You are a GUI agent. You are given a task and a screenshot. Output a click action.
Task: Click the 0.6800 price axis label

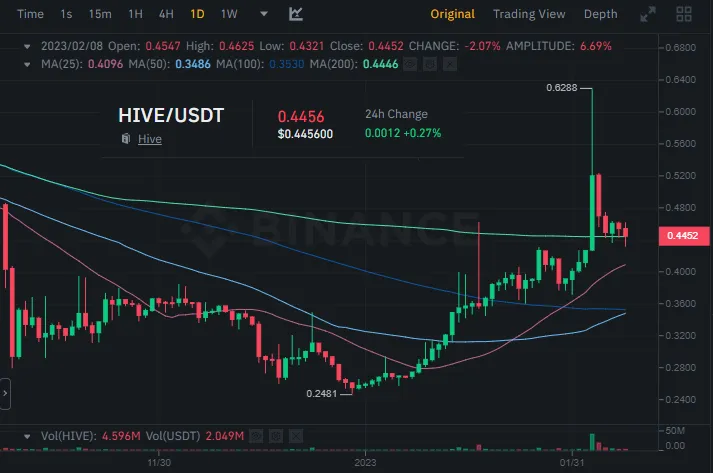680,47
